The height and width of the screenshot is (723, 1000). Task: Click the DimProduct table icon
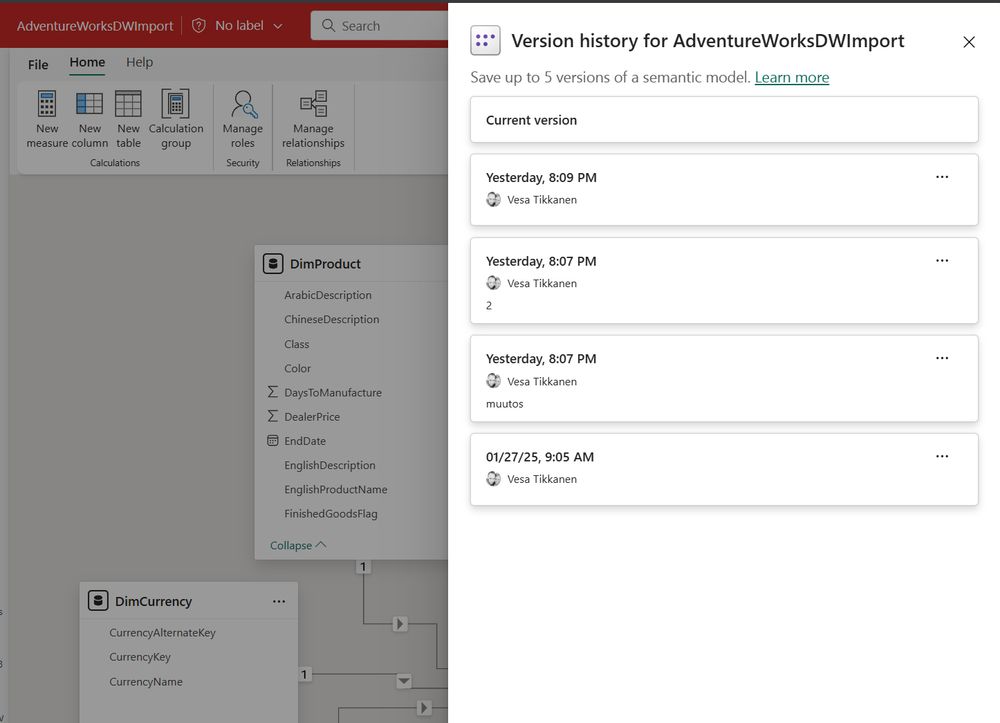tap(273, 263)
